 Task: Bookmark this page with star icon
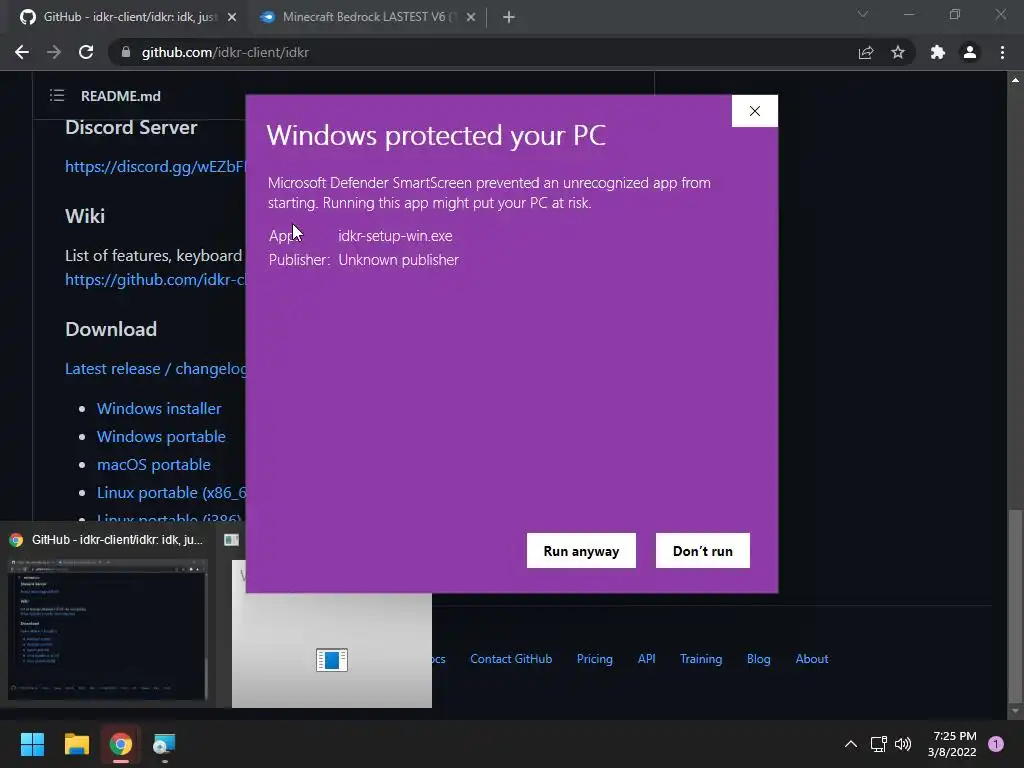point(898,52)
